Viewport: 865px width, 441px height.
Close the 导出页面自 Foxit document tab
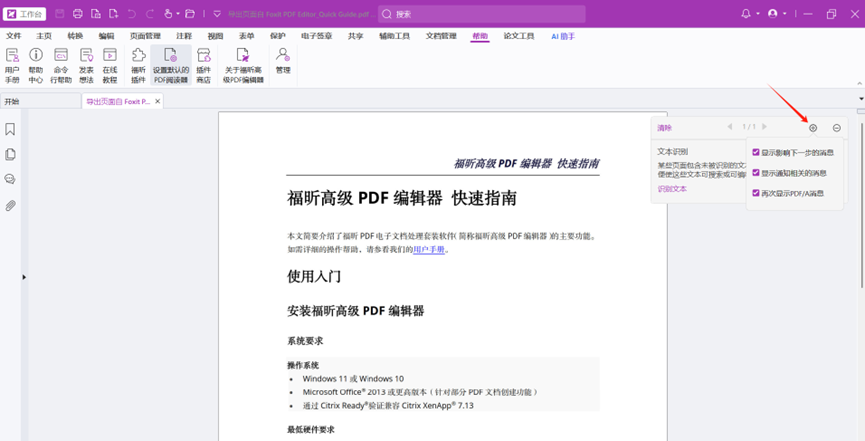(x=158, y=102)
